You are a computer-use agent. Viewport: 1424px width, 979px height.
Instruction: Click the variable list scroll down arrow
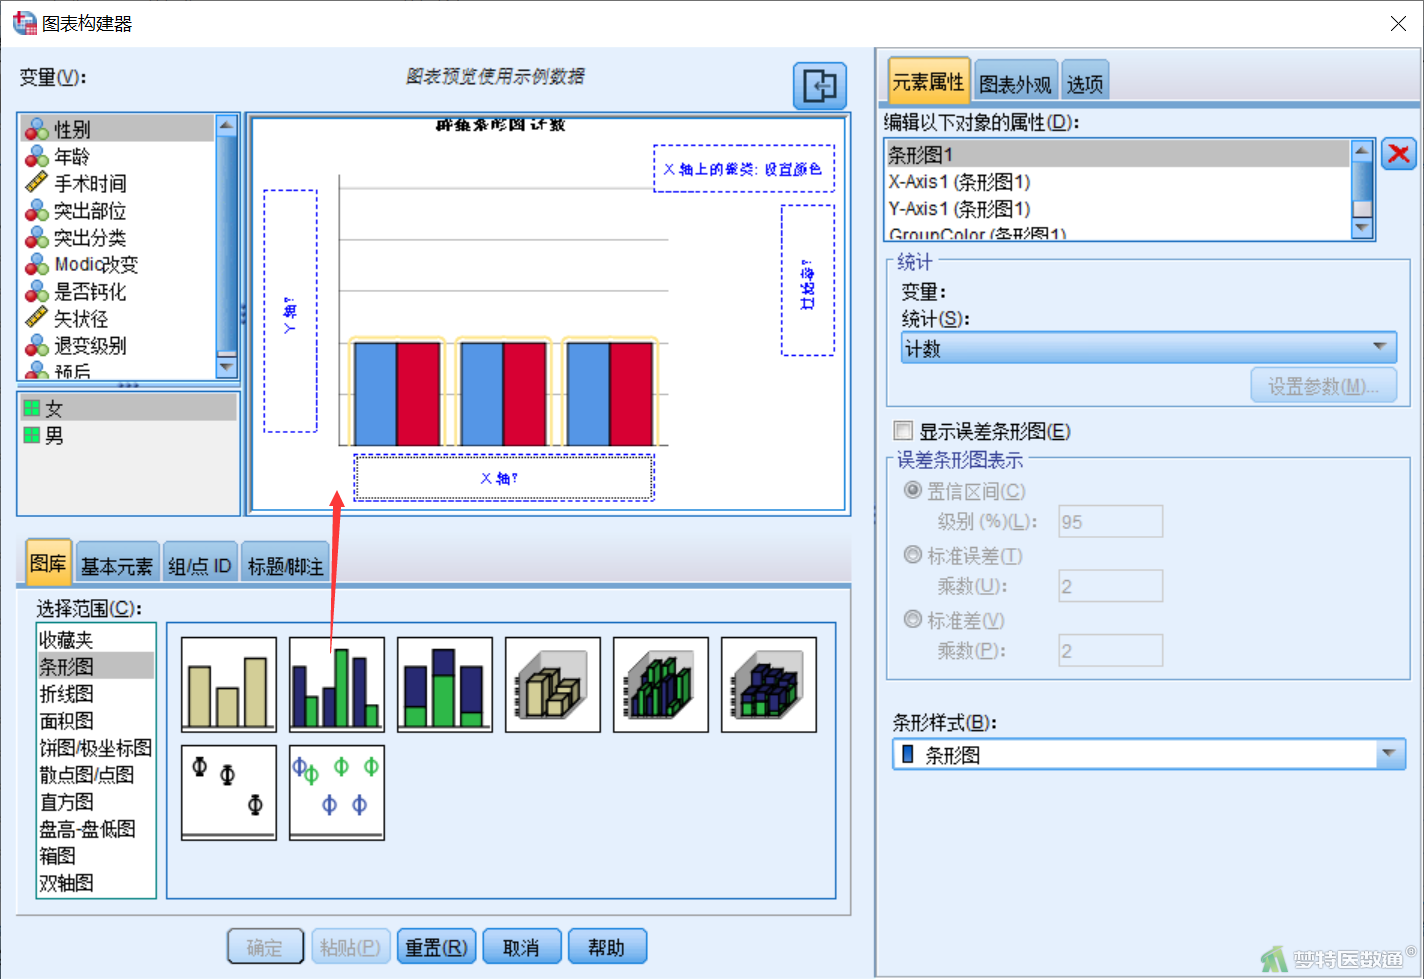226,367
